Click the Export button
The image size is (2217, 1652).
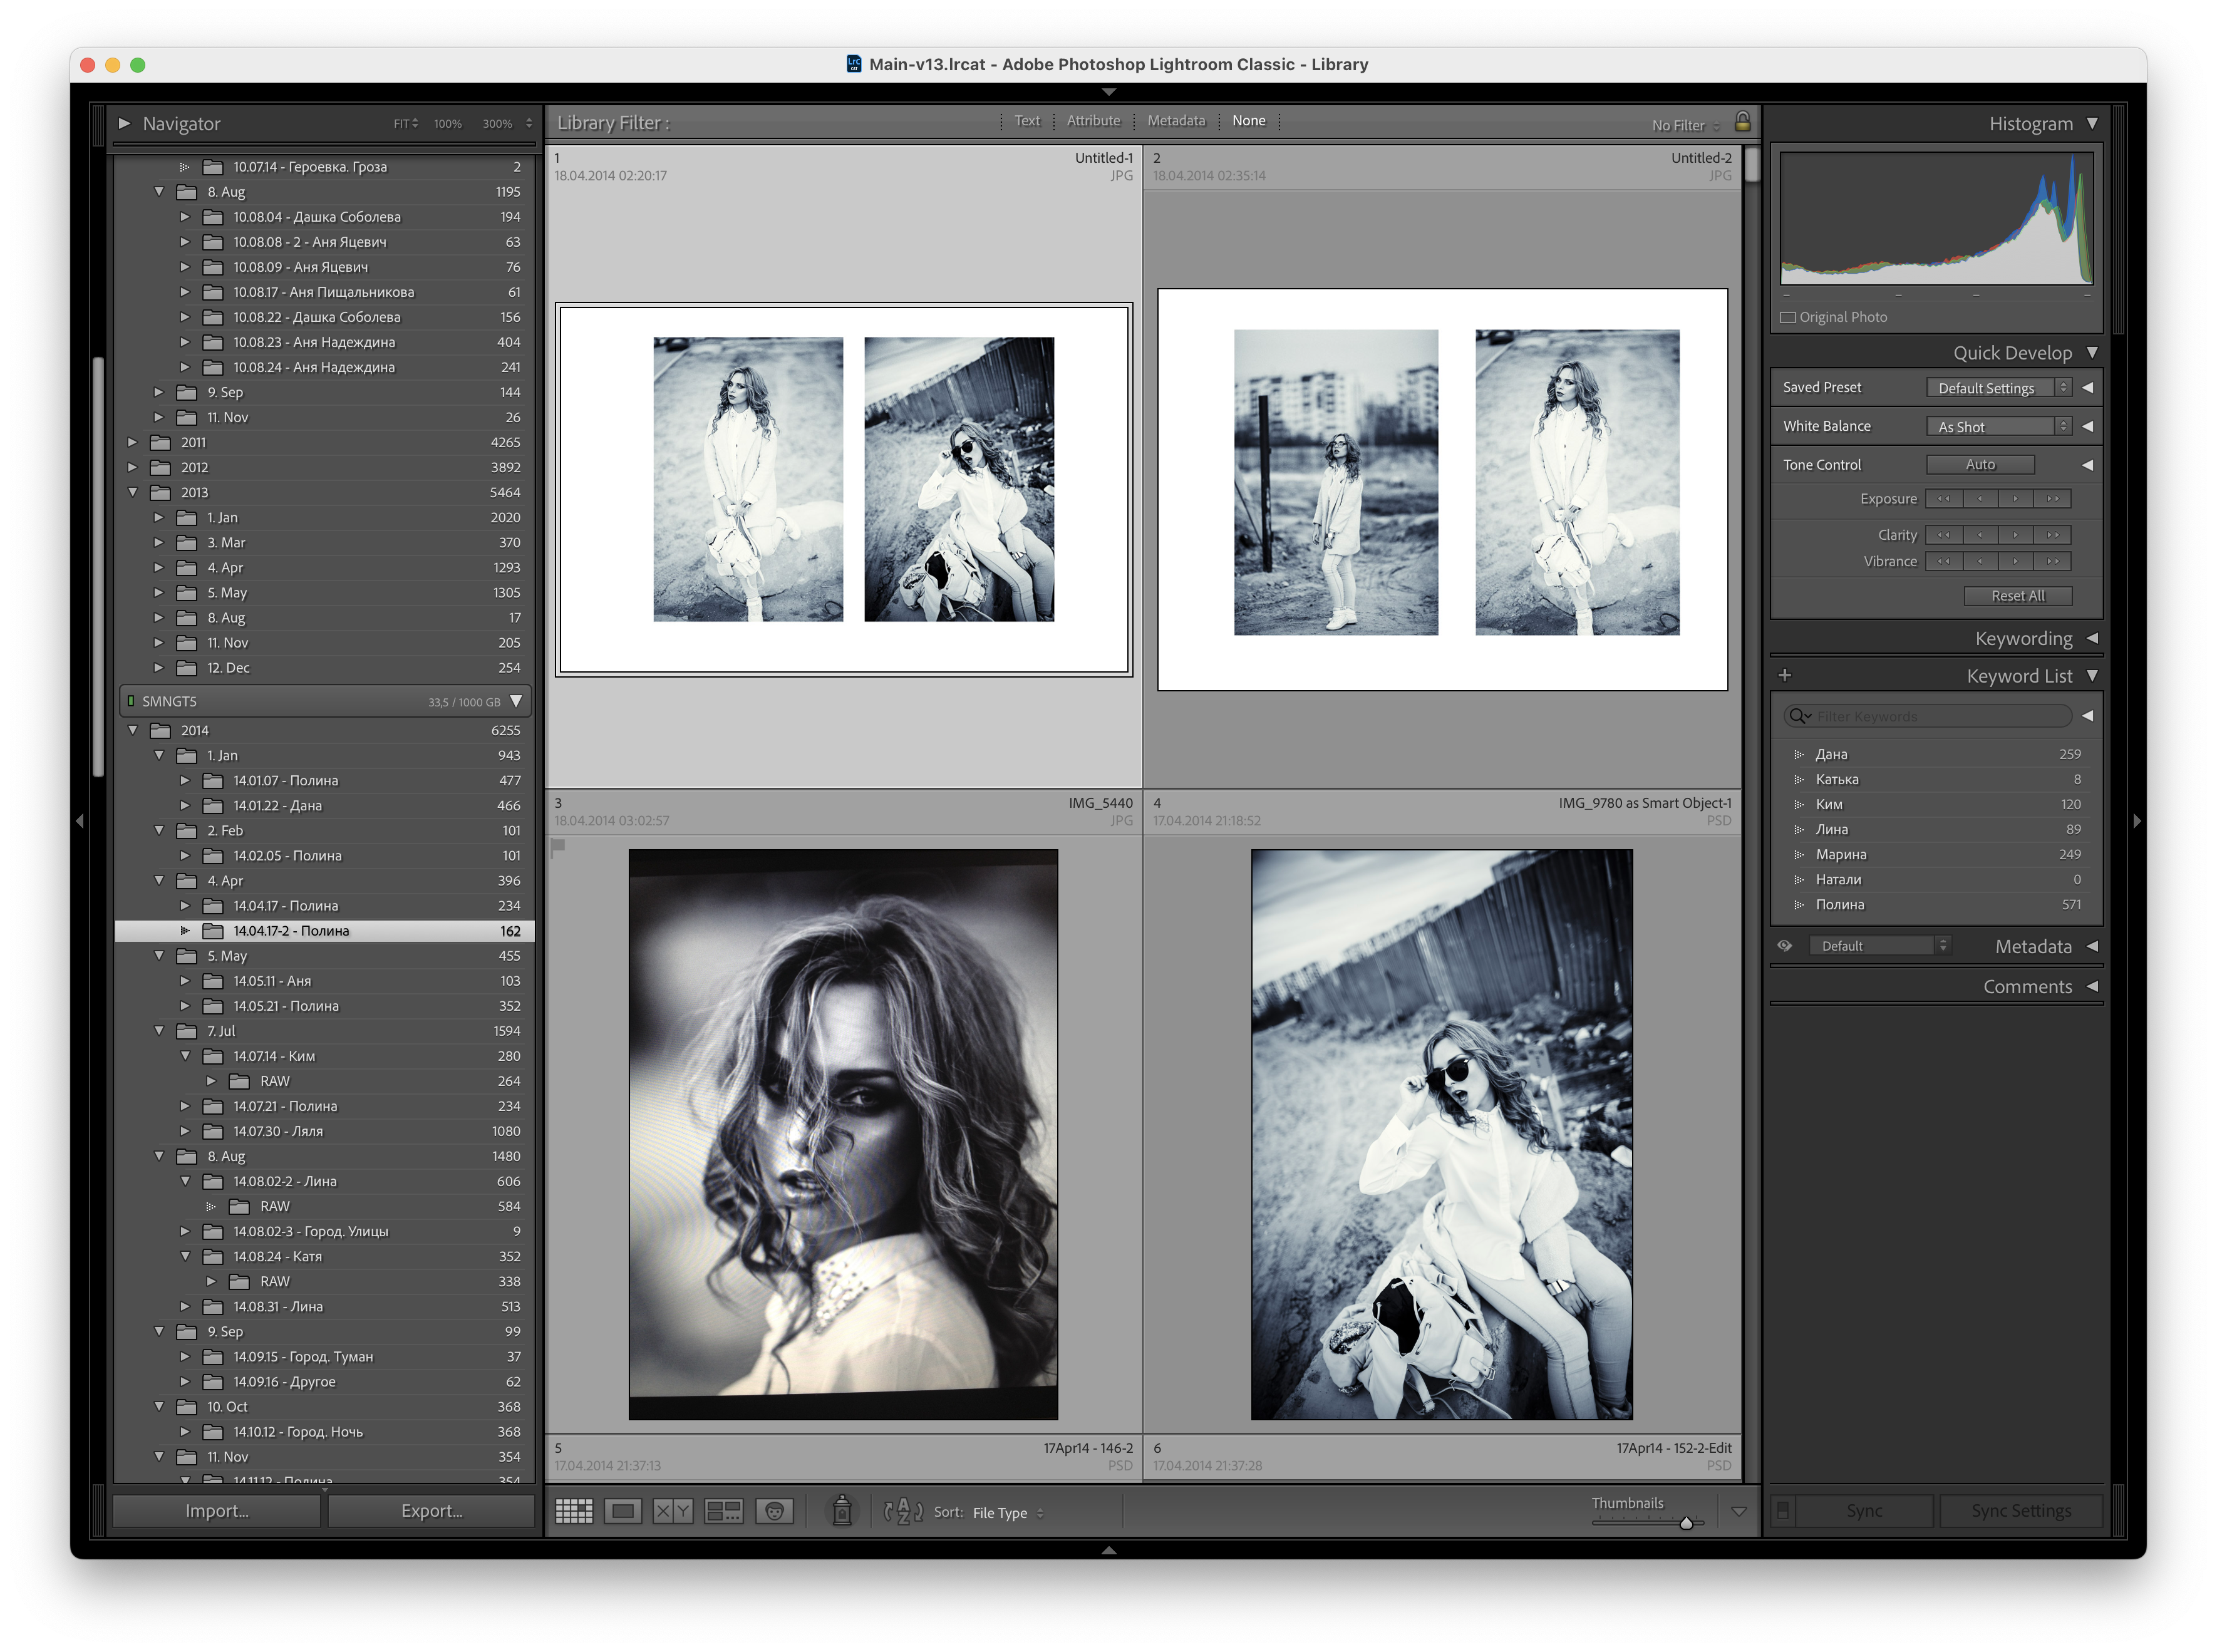coord(432,1511)
